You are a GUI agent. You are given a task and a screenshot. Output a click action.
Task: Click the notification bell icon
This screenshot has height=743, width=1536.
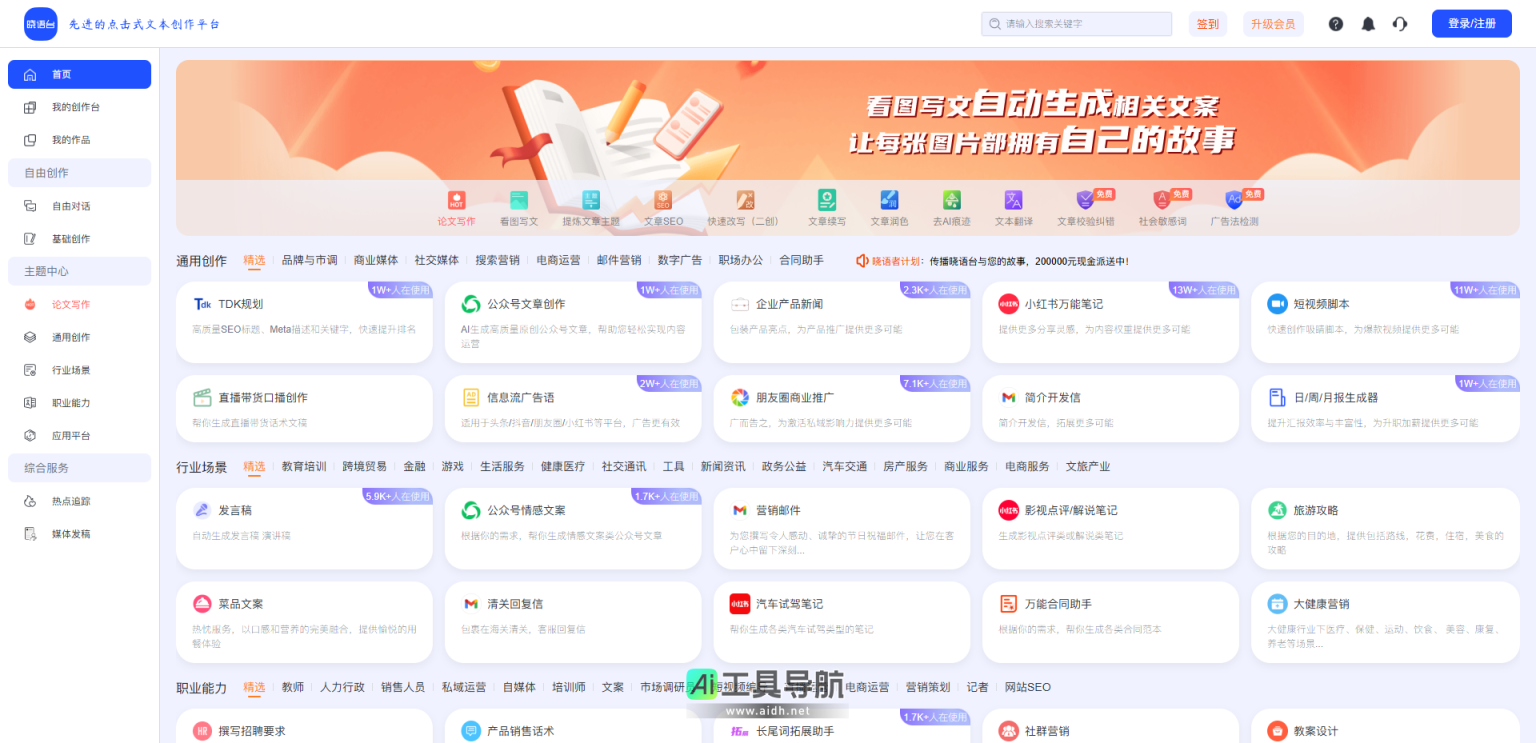point(1368,23)
